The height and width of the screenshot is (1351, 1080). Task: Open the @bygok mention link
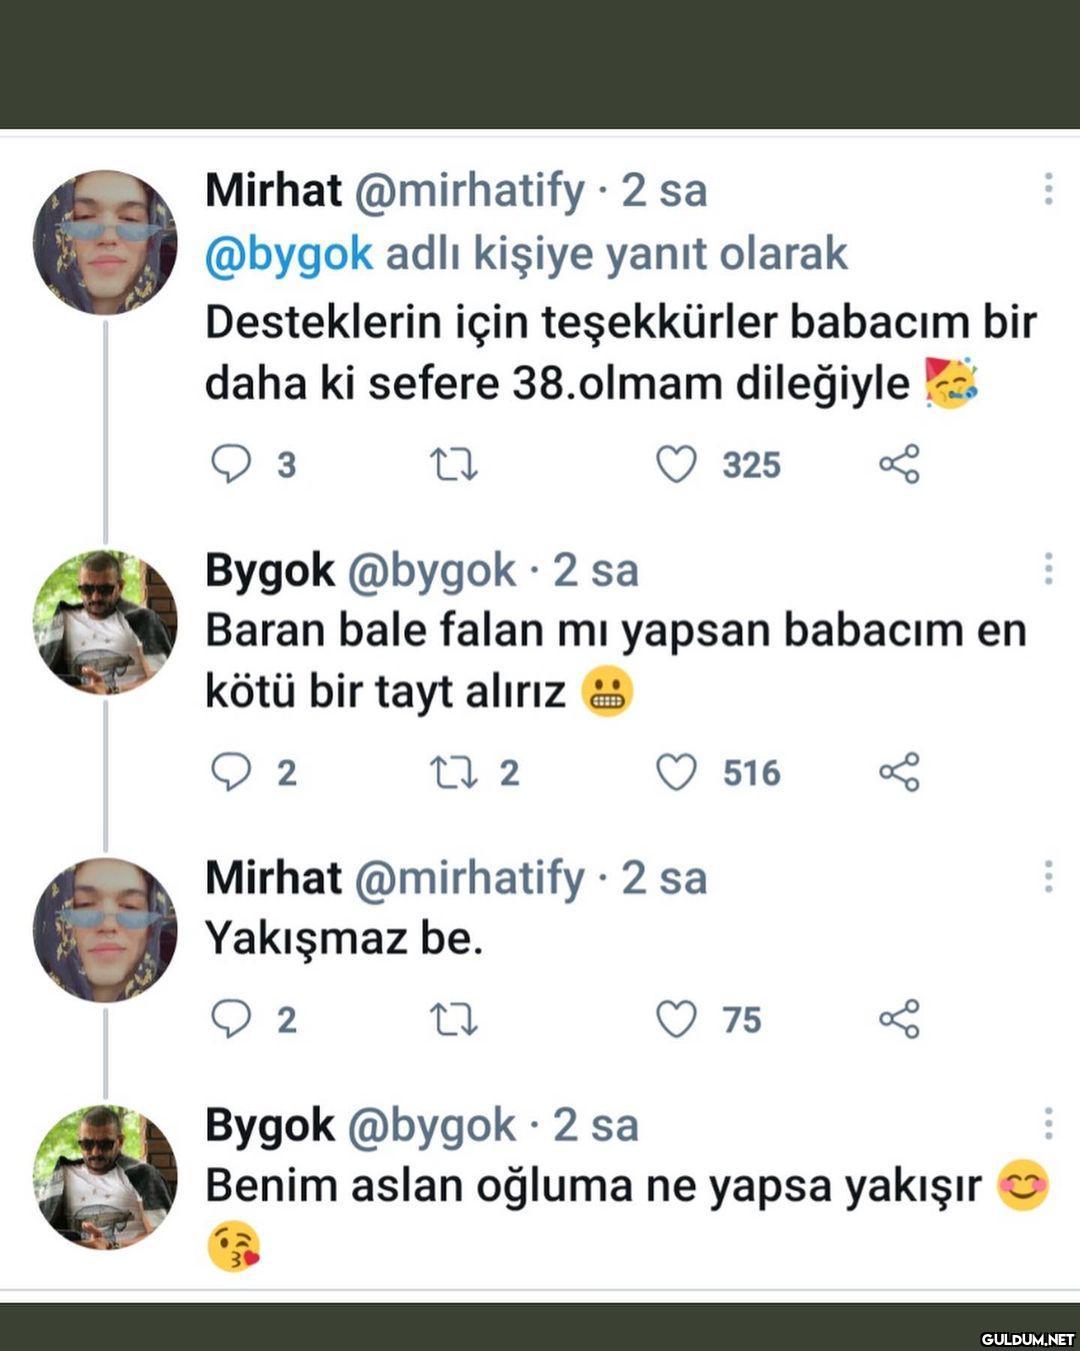pyautogui.click(x=289, y=255)
